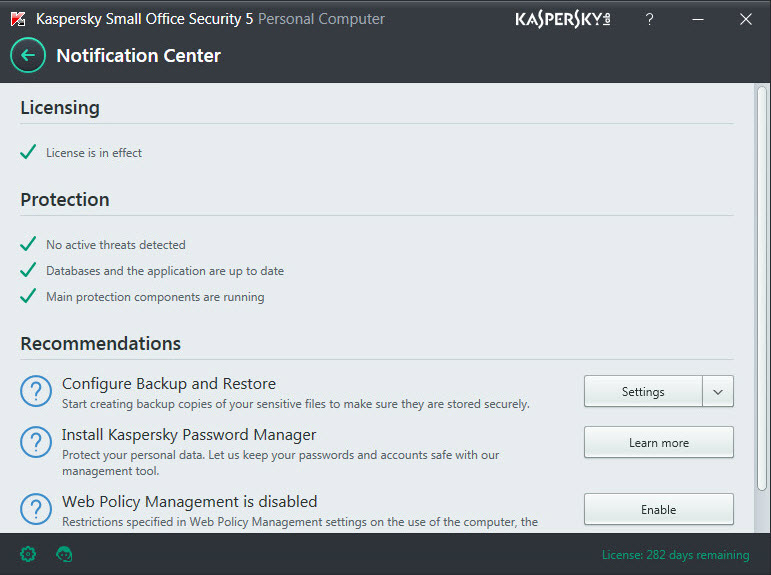This screenshot has height=575, width=771.
Task: Click the checkmark beside Main protection components
Action: click(28, 296)
